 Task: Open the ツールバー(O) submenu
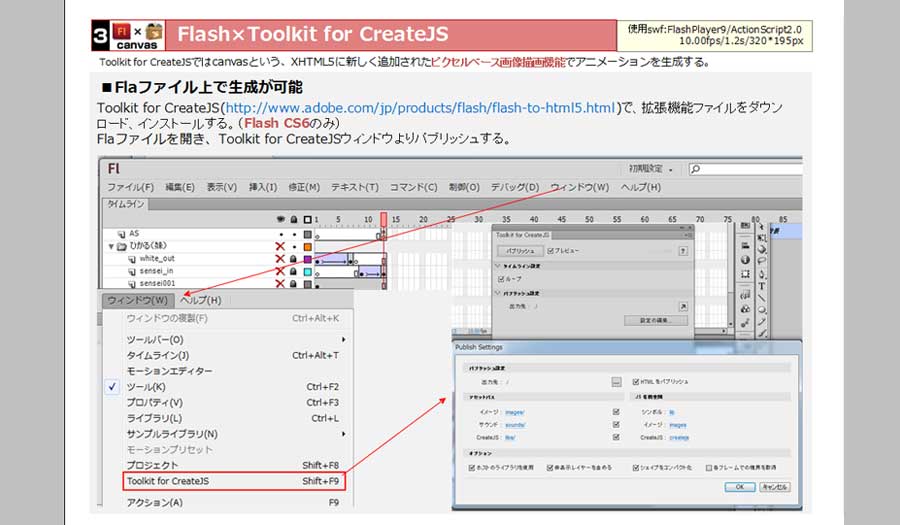point(155,340)
